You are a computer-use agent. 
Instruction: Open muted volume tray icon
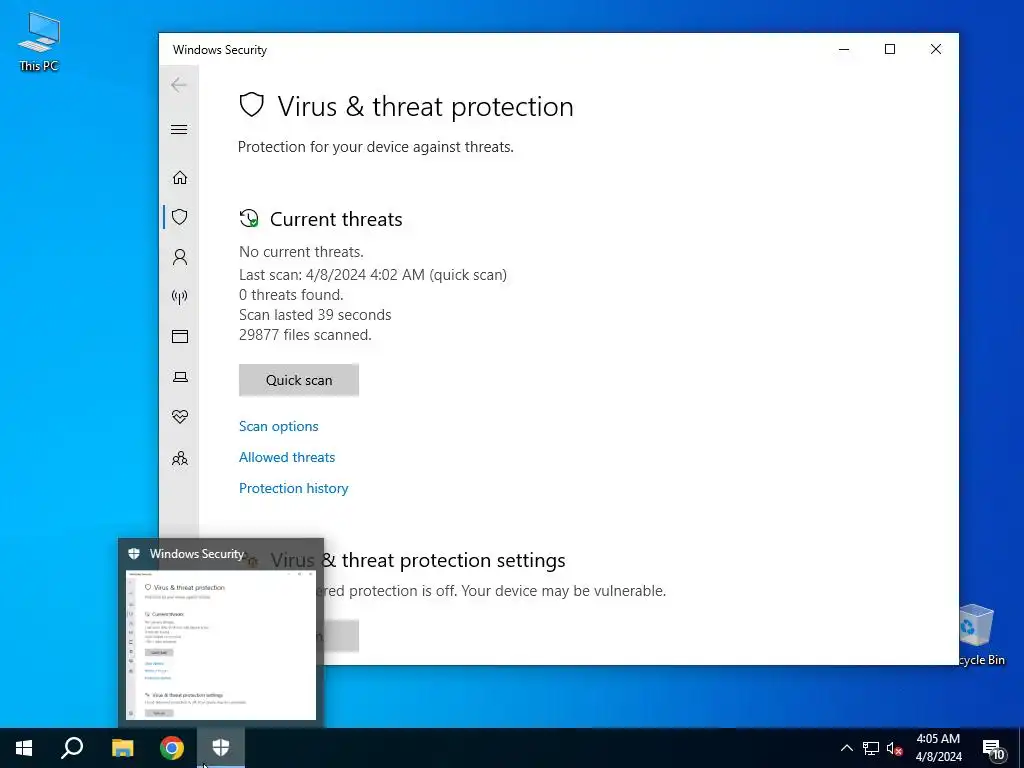pos(895,748)
